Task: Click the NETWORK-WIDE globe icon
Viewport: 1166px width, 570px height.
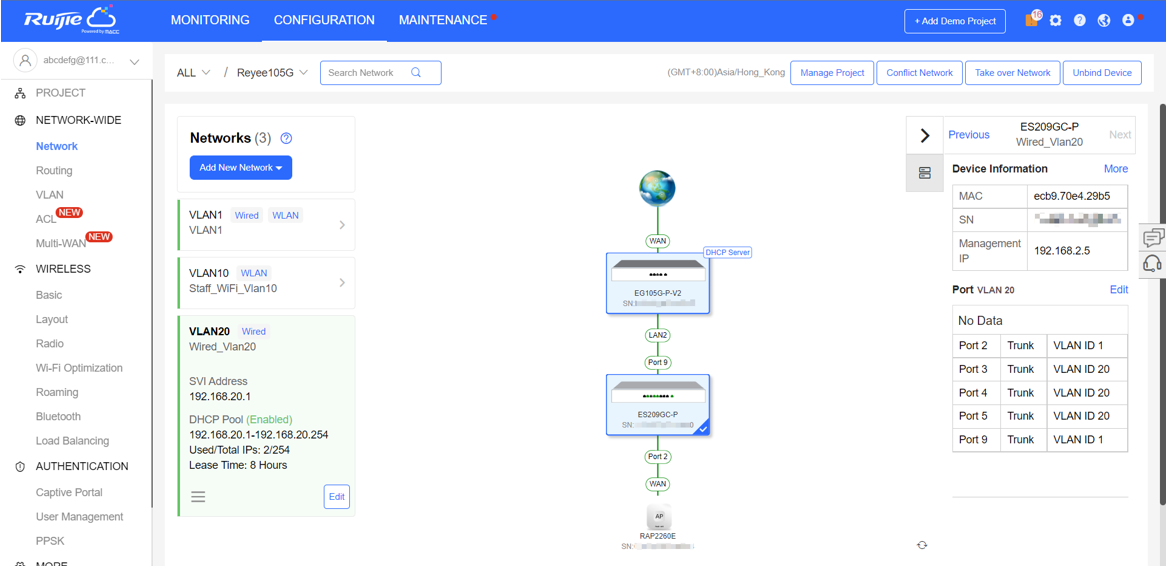Action: (x=21, y=120)
